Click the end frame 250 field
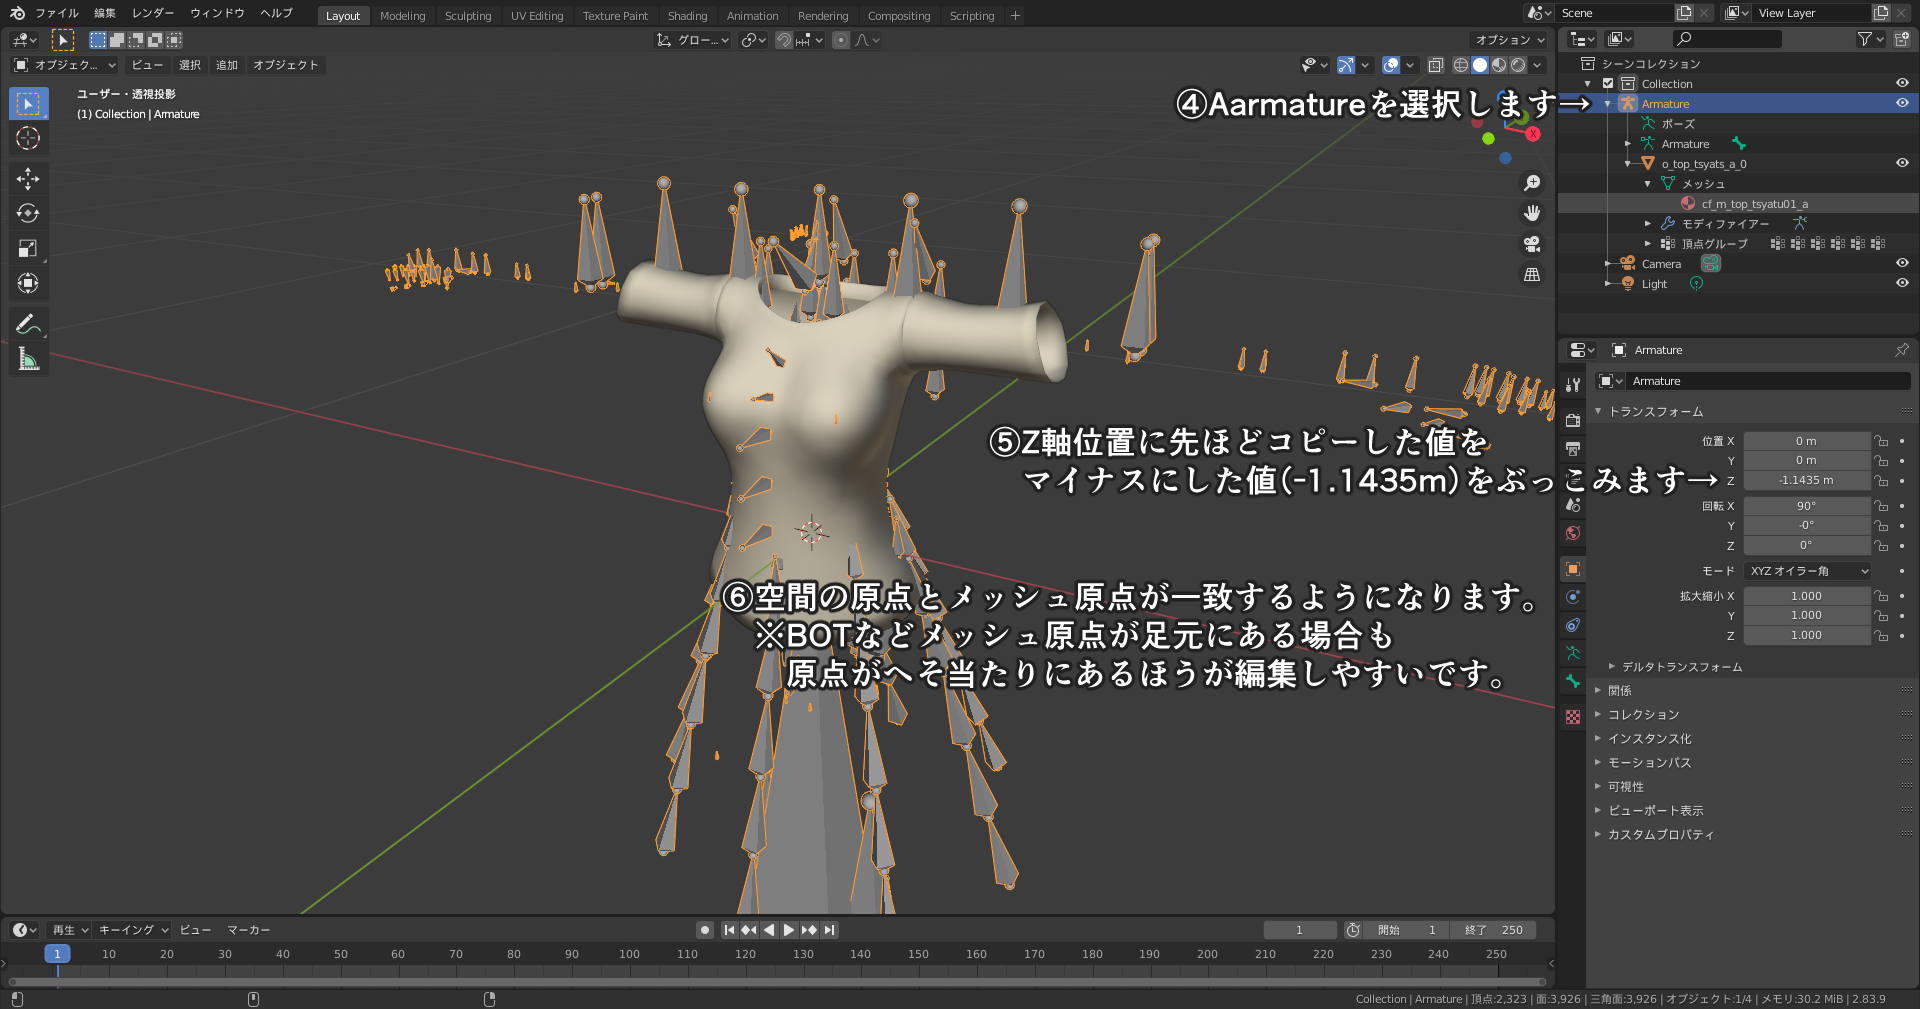1920x1009 pixels. click(x=1493, y=930)
